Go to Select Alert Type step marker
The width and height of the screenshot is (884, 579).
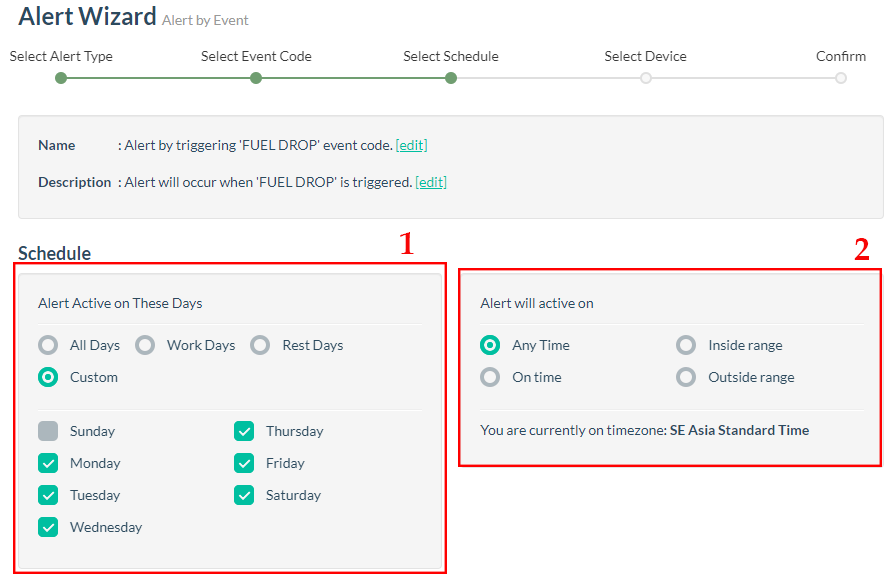tap(61, 78)
